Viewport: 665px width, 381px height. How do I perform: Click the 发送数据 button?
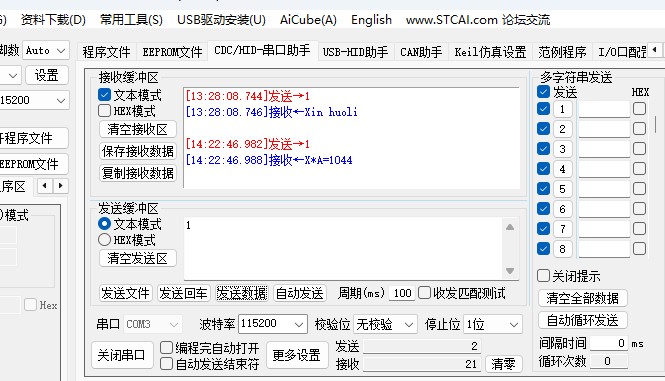241,293
